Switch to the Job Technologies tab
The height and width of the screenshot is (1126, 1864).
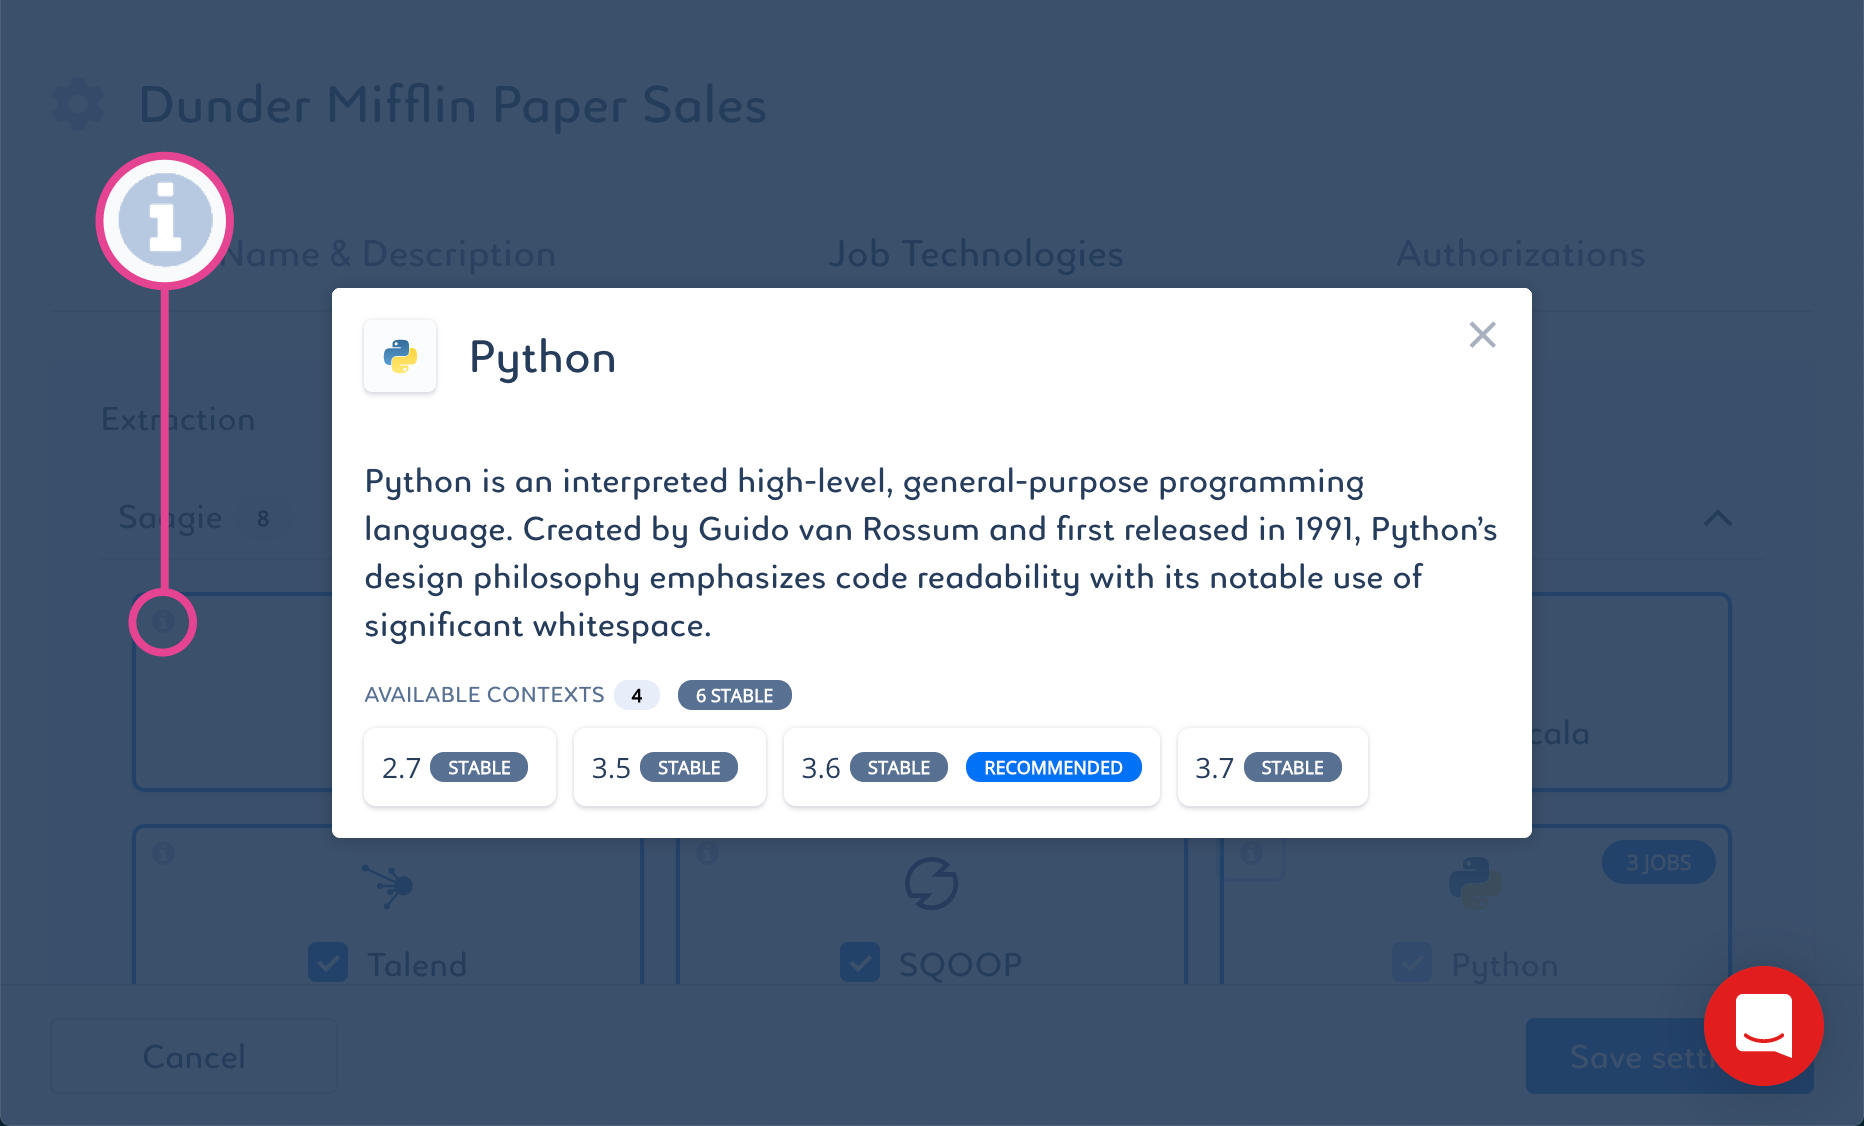[976, 254]
